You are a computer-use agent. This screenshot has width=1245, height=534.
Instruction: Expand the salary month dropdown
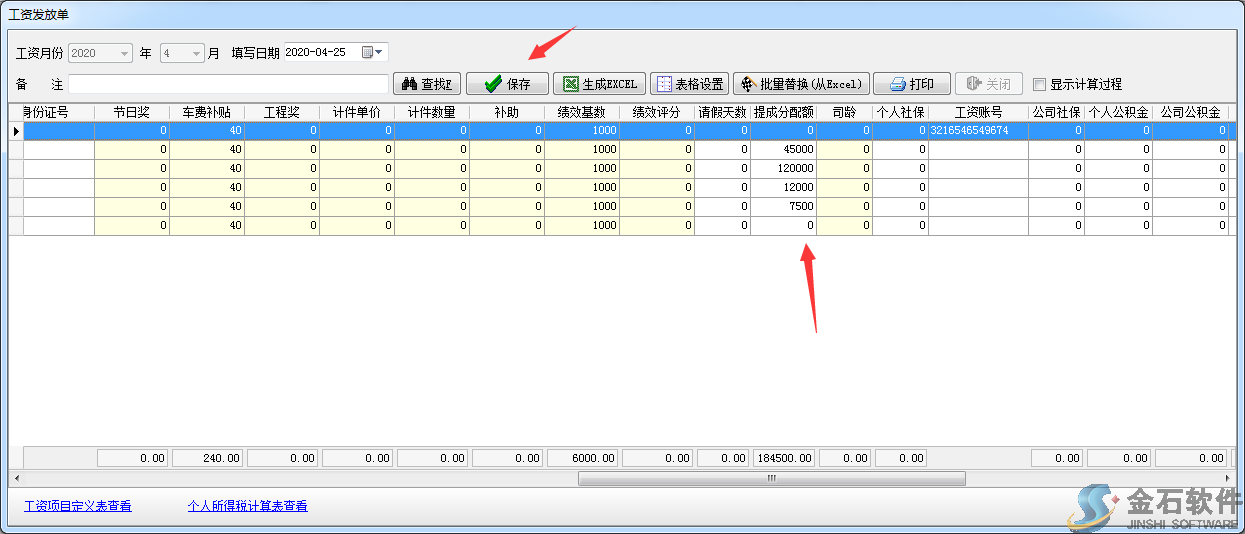(196, 53)
